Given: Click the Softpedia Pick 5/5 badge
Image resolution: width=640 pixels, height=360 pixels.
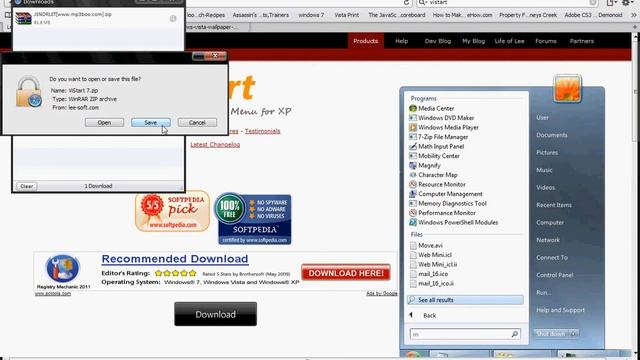Looking at the screenshot, I should pyautogui.click(x=172, y=211).
